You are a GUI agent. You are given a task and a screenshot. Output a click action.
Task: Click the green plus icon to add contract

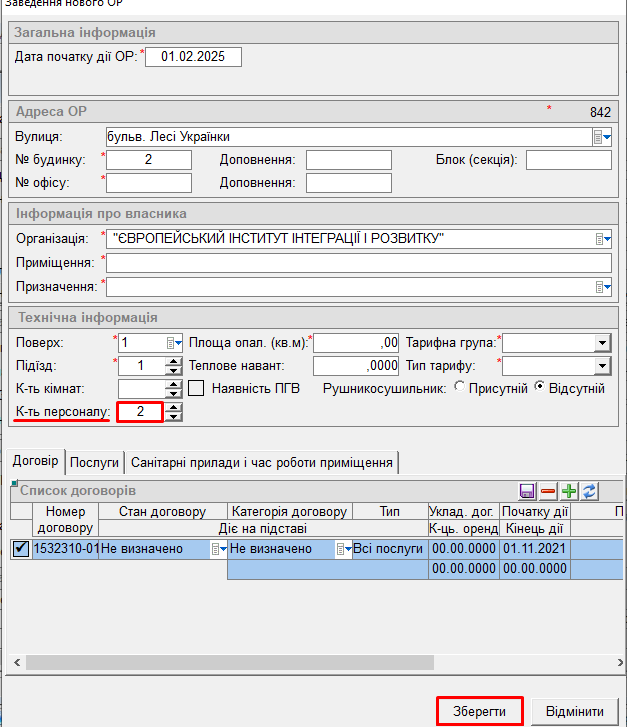tap(569, 491)
